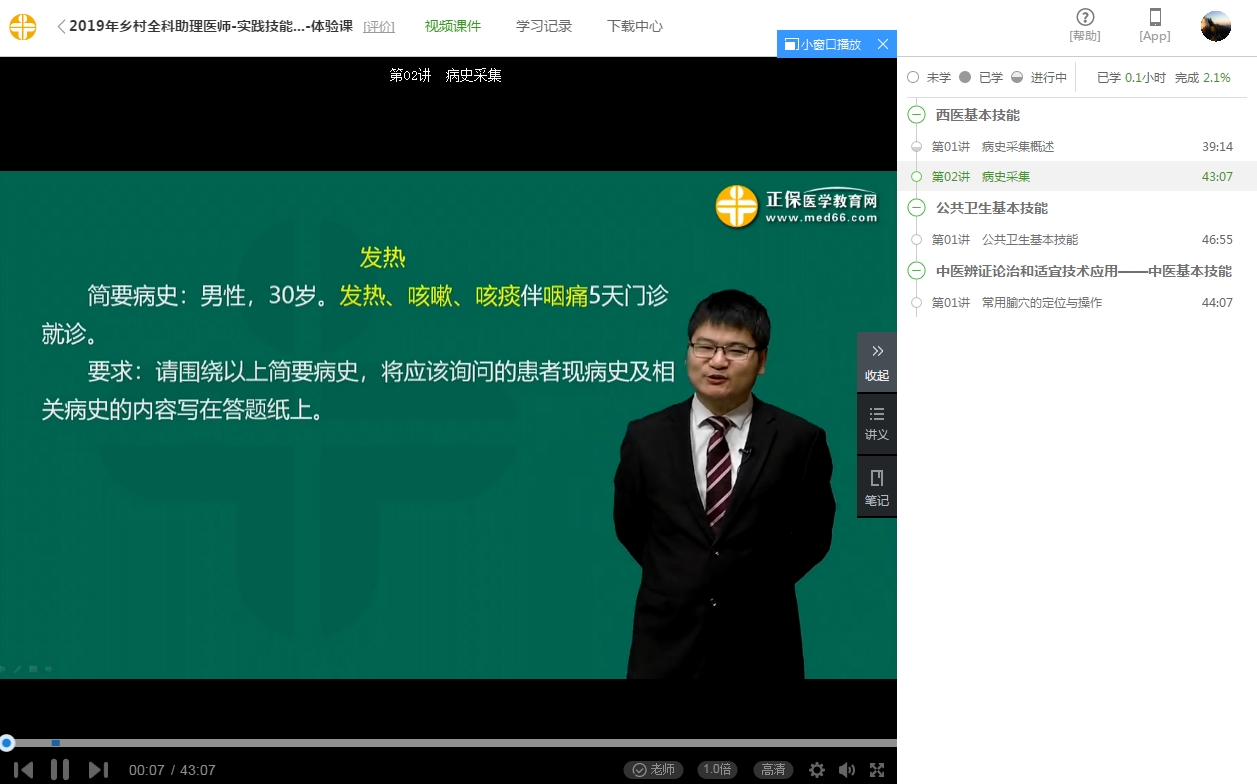1257x784 pixels.
Task: Open the Help icon at top right
Action: [1085, 18]
